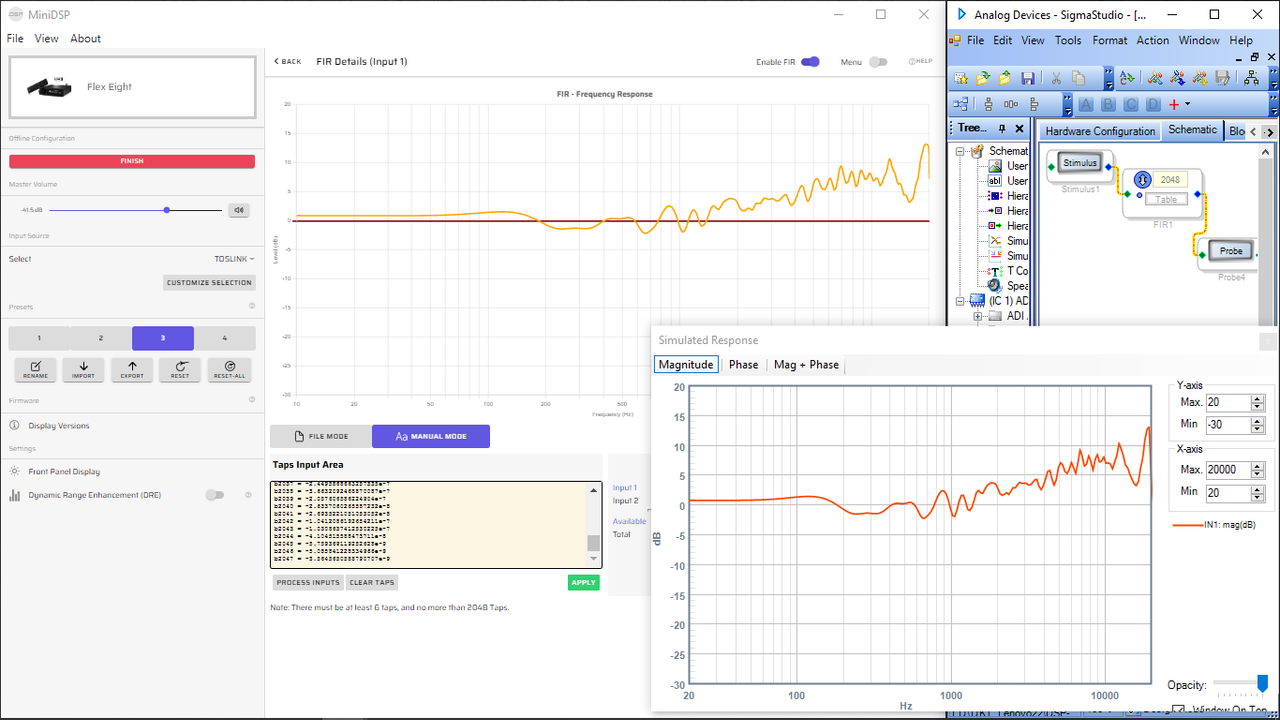Viewport: 1280px width, 720px height.
Task: Click the ABC rename icon in SigmaStudio toolbar
Action: coord(1127,78)
